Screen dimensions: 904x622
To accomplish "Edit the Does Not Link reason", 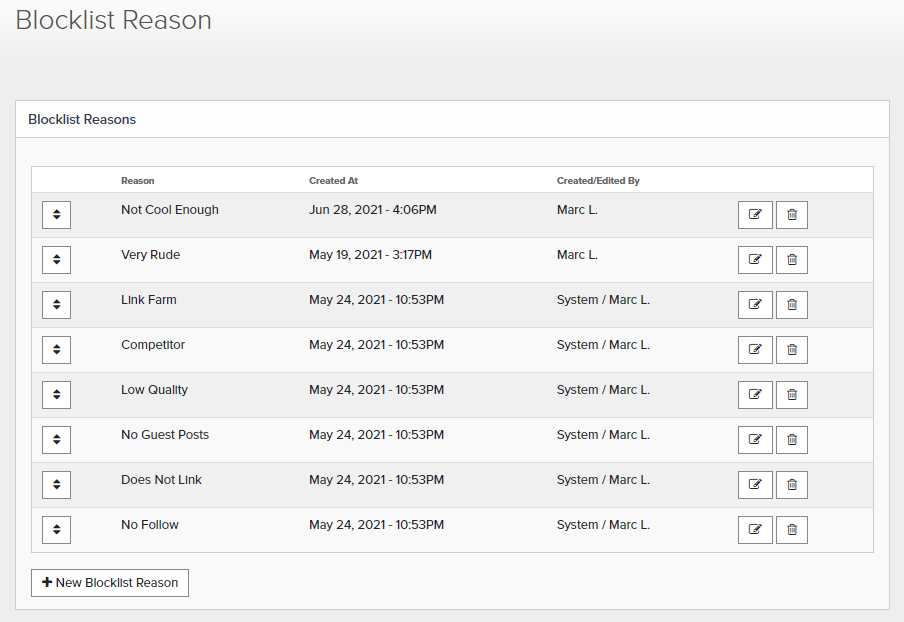I will point(755,484).
